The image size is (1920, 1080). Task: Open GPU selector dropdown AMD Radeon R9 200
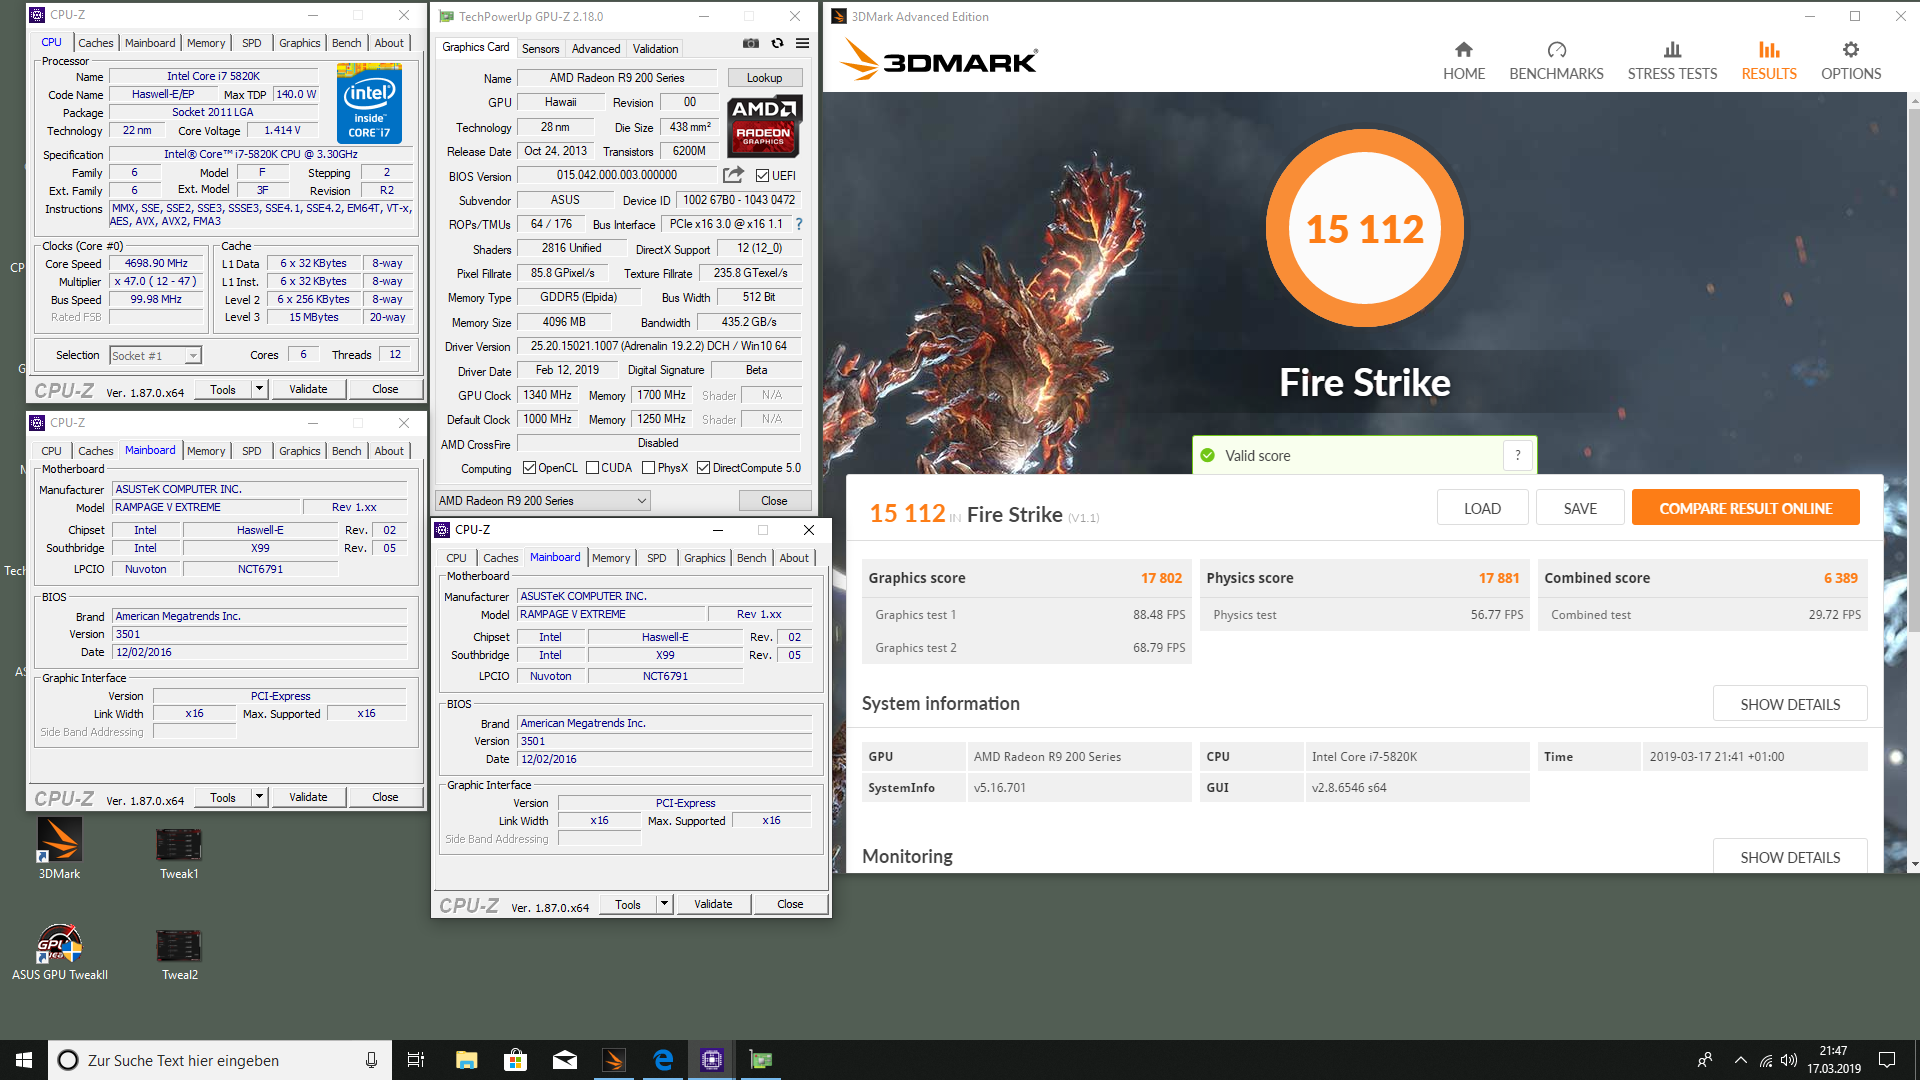coord(543,500)
